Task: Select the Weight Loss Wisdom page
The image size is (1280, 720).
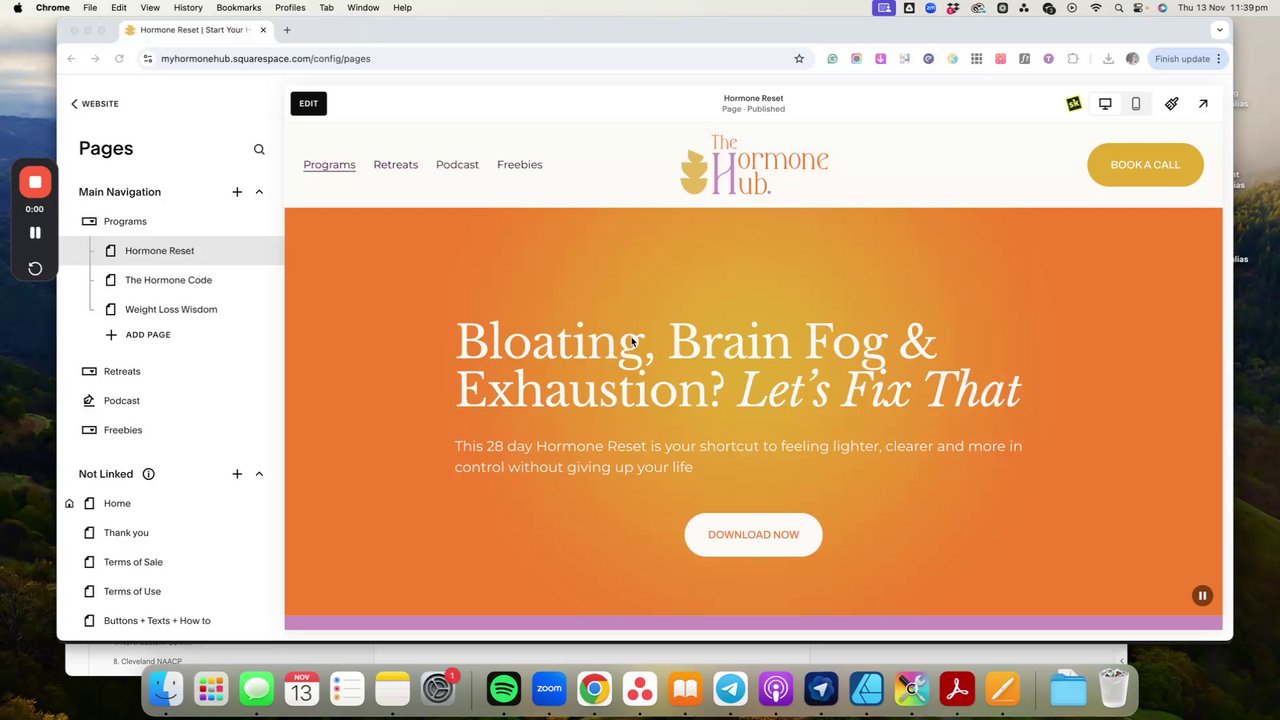Action: (171, 309)
